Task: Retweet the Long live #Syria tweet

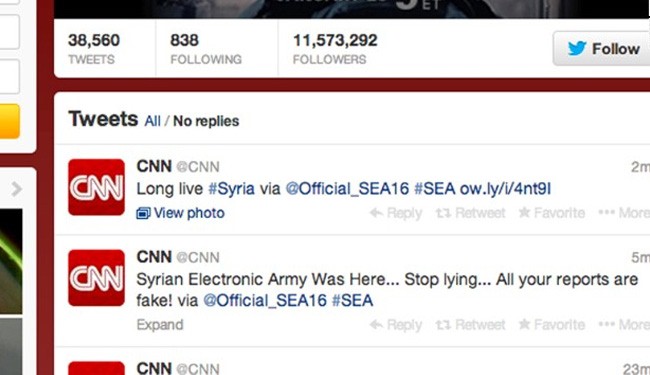Action: pos(471,213)
